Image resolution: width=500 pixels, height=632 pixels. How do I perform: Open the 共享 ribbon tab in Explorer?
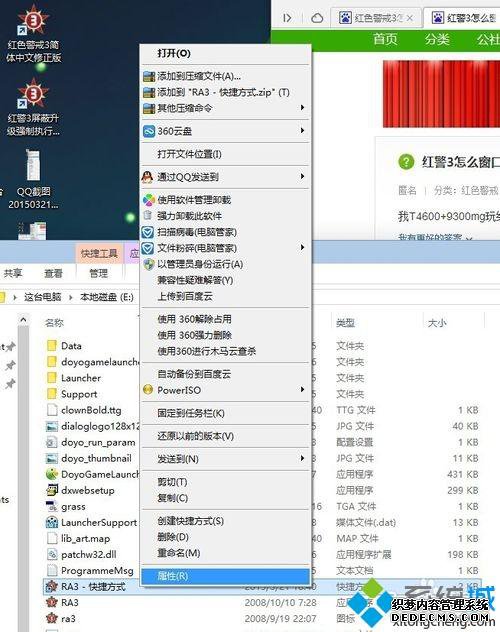13,274
